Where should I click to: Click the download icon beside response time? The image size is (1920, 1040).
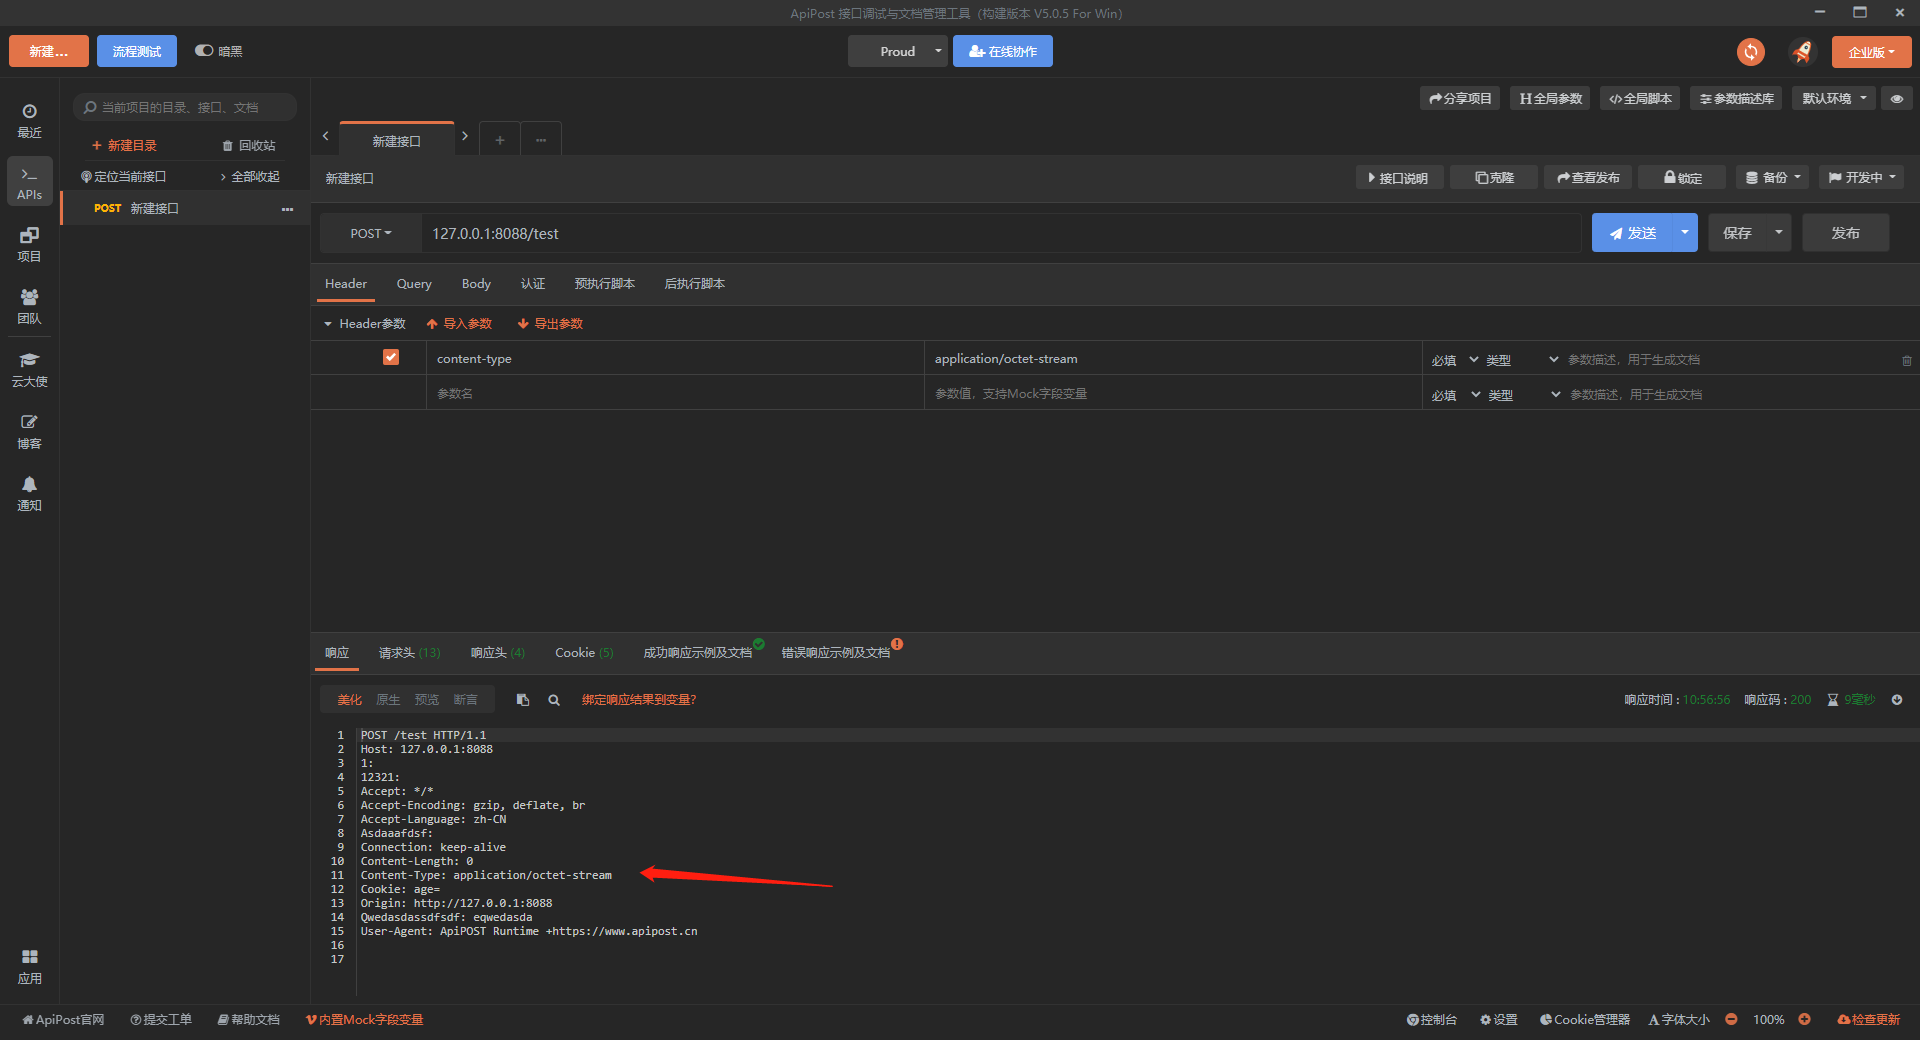1897,700
